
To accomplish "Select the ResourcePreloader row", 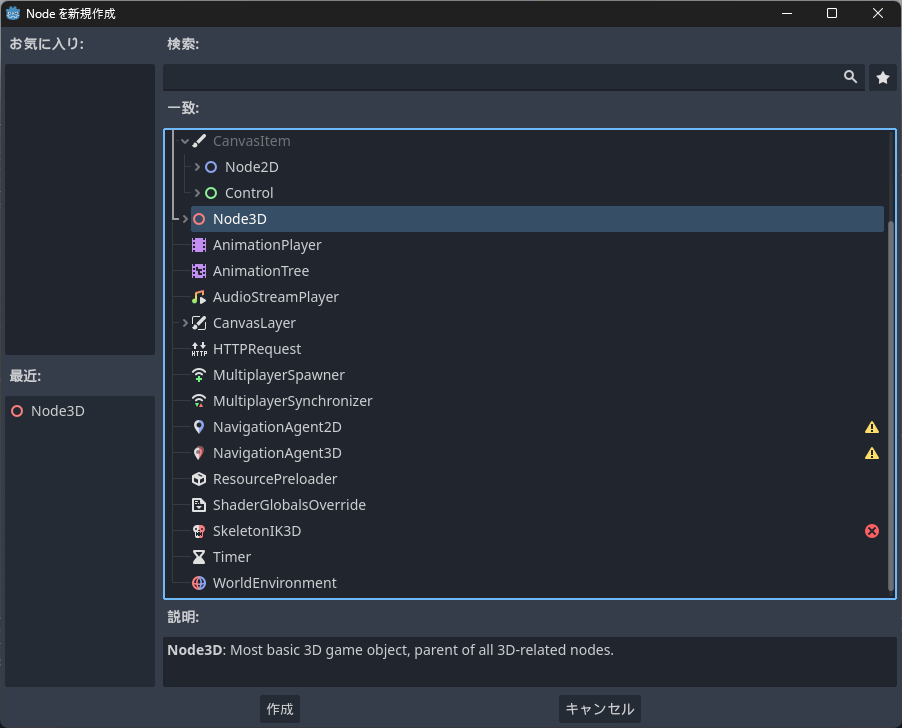I will point(537,479).
